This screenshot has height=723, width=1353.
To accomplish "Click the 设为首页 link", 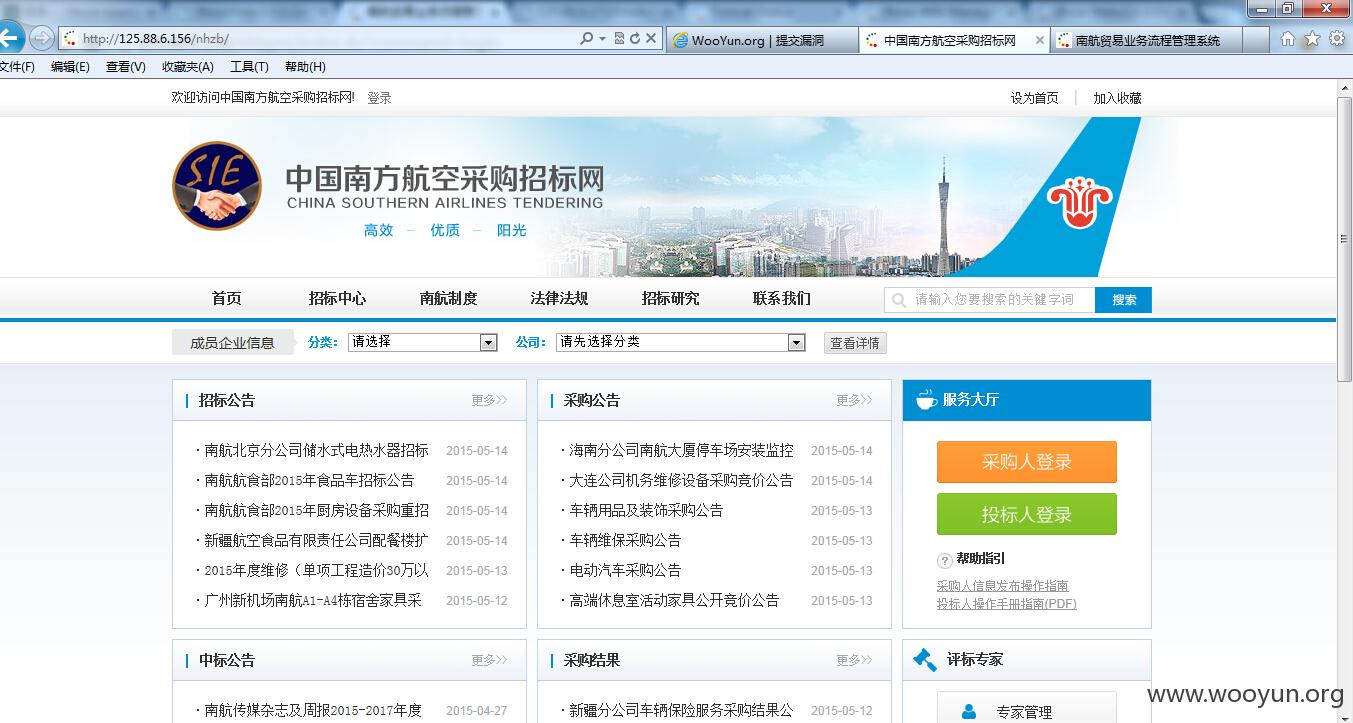I will pos(1034,98).
